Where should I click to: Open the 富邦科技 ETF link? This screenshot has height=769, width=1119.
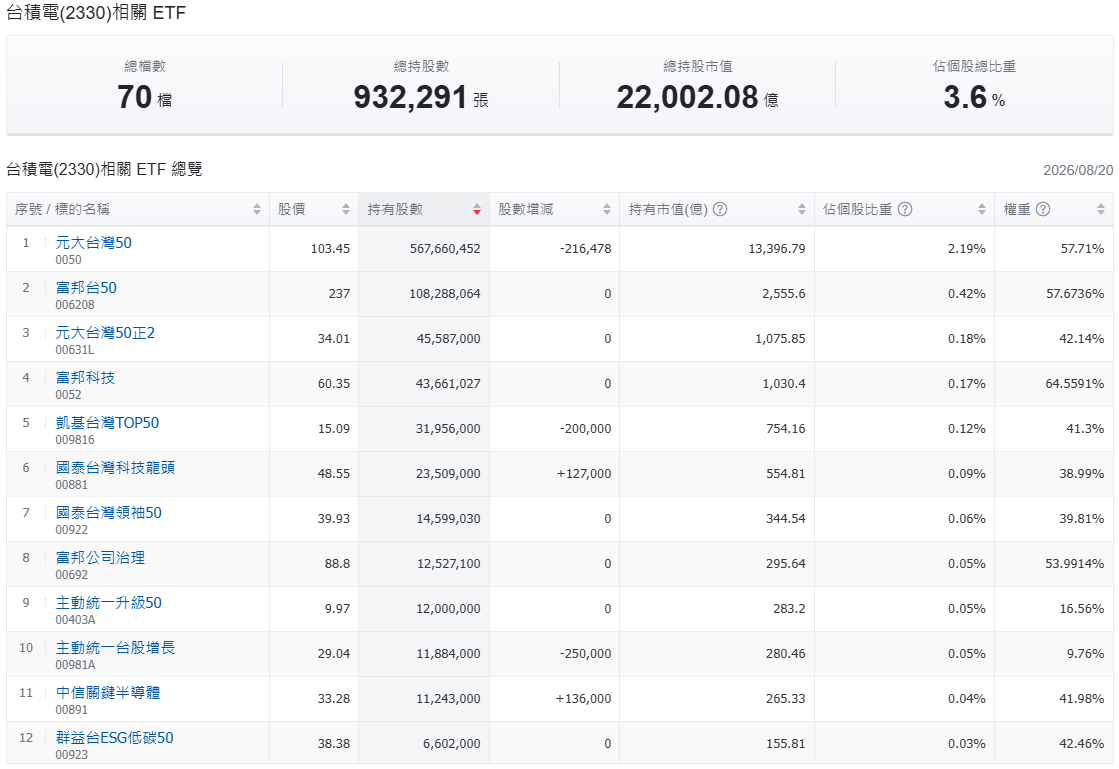pos(85,377)
